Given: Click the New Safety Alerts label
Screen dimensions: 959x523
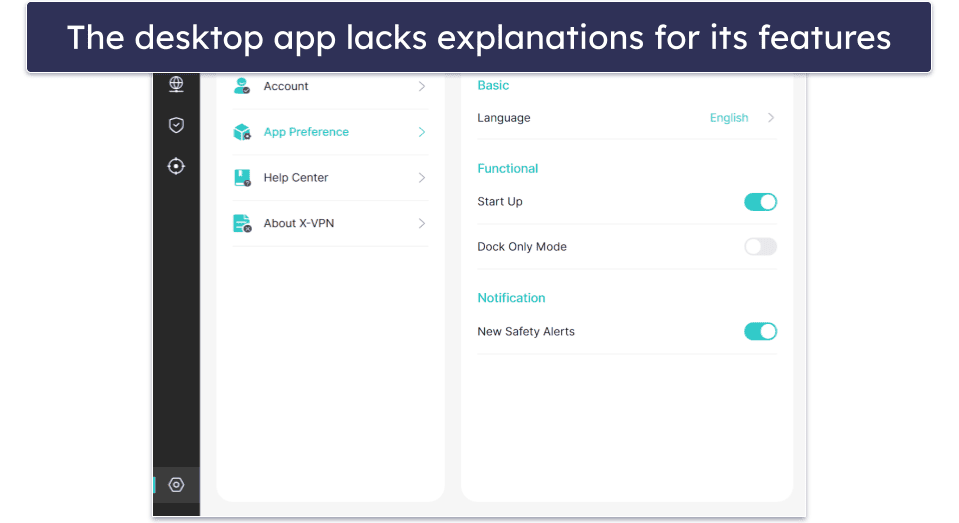Looking at the screenshot, I should [x=526, y=332].
